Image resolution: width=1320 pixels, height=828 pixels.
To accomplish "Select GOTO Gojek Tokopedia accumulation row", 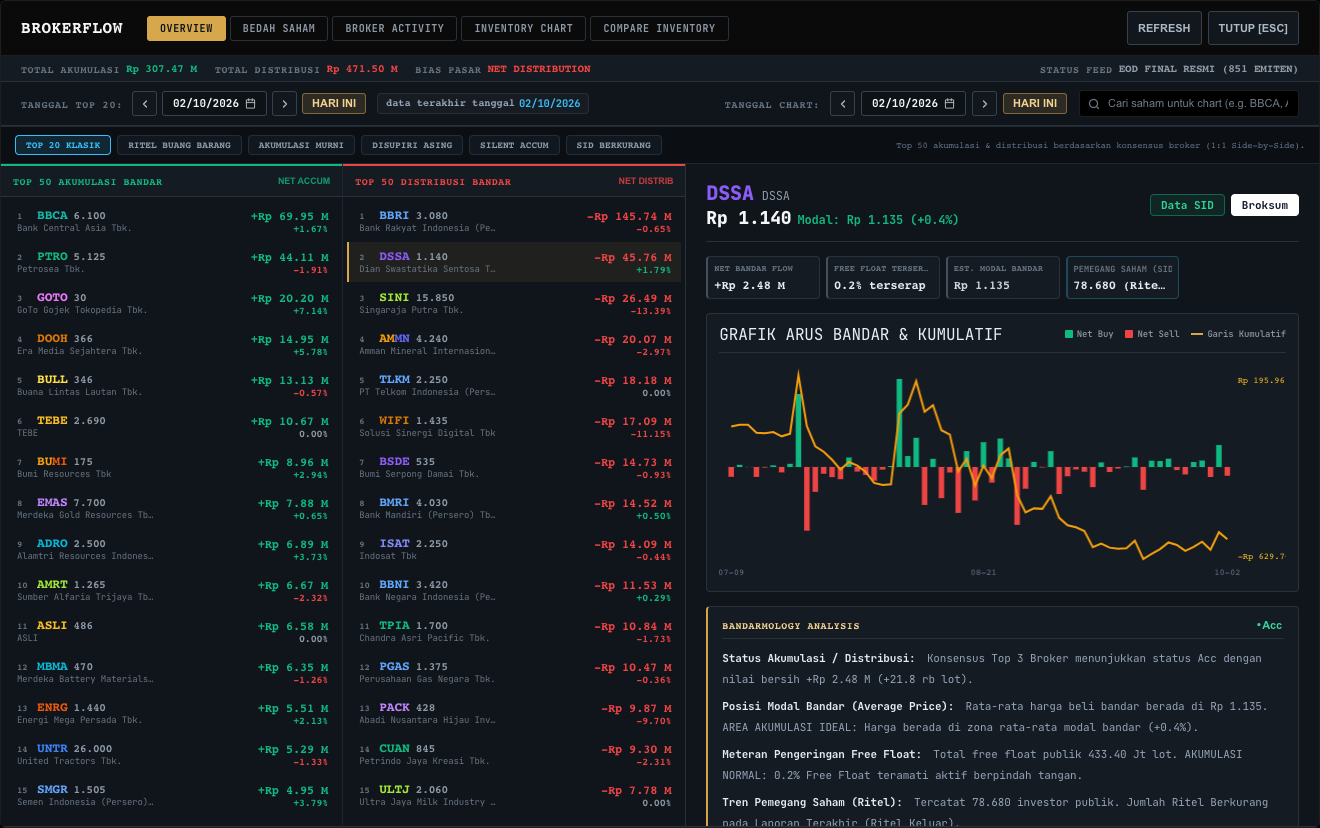I will point(172,304).
